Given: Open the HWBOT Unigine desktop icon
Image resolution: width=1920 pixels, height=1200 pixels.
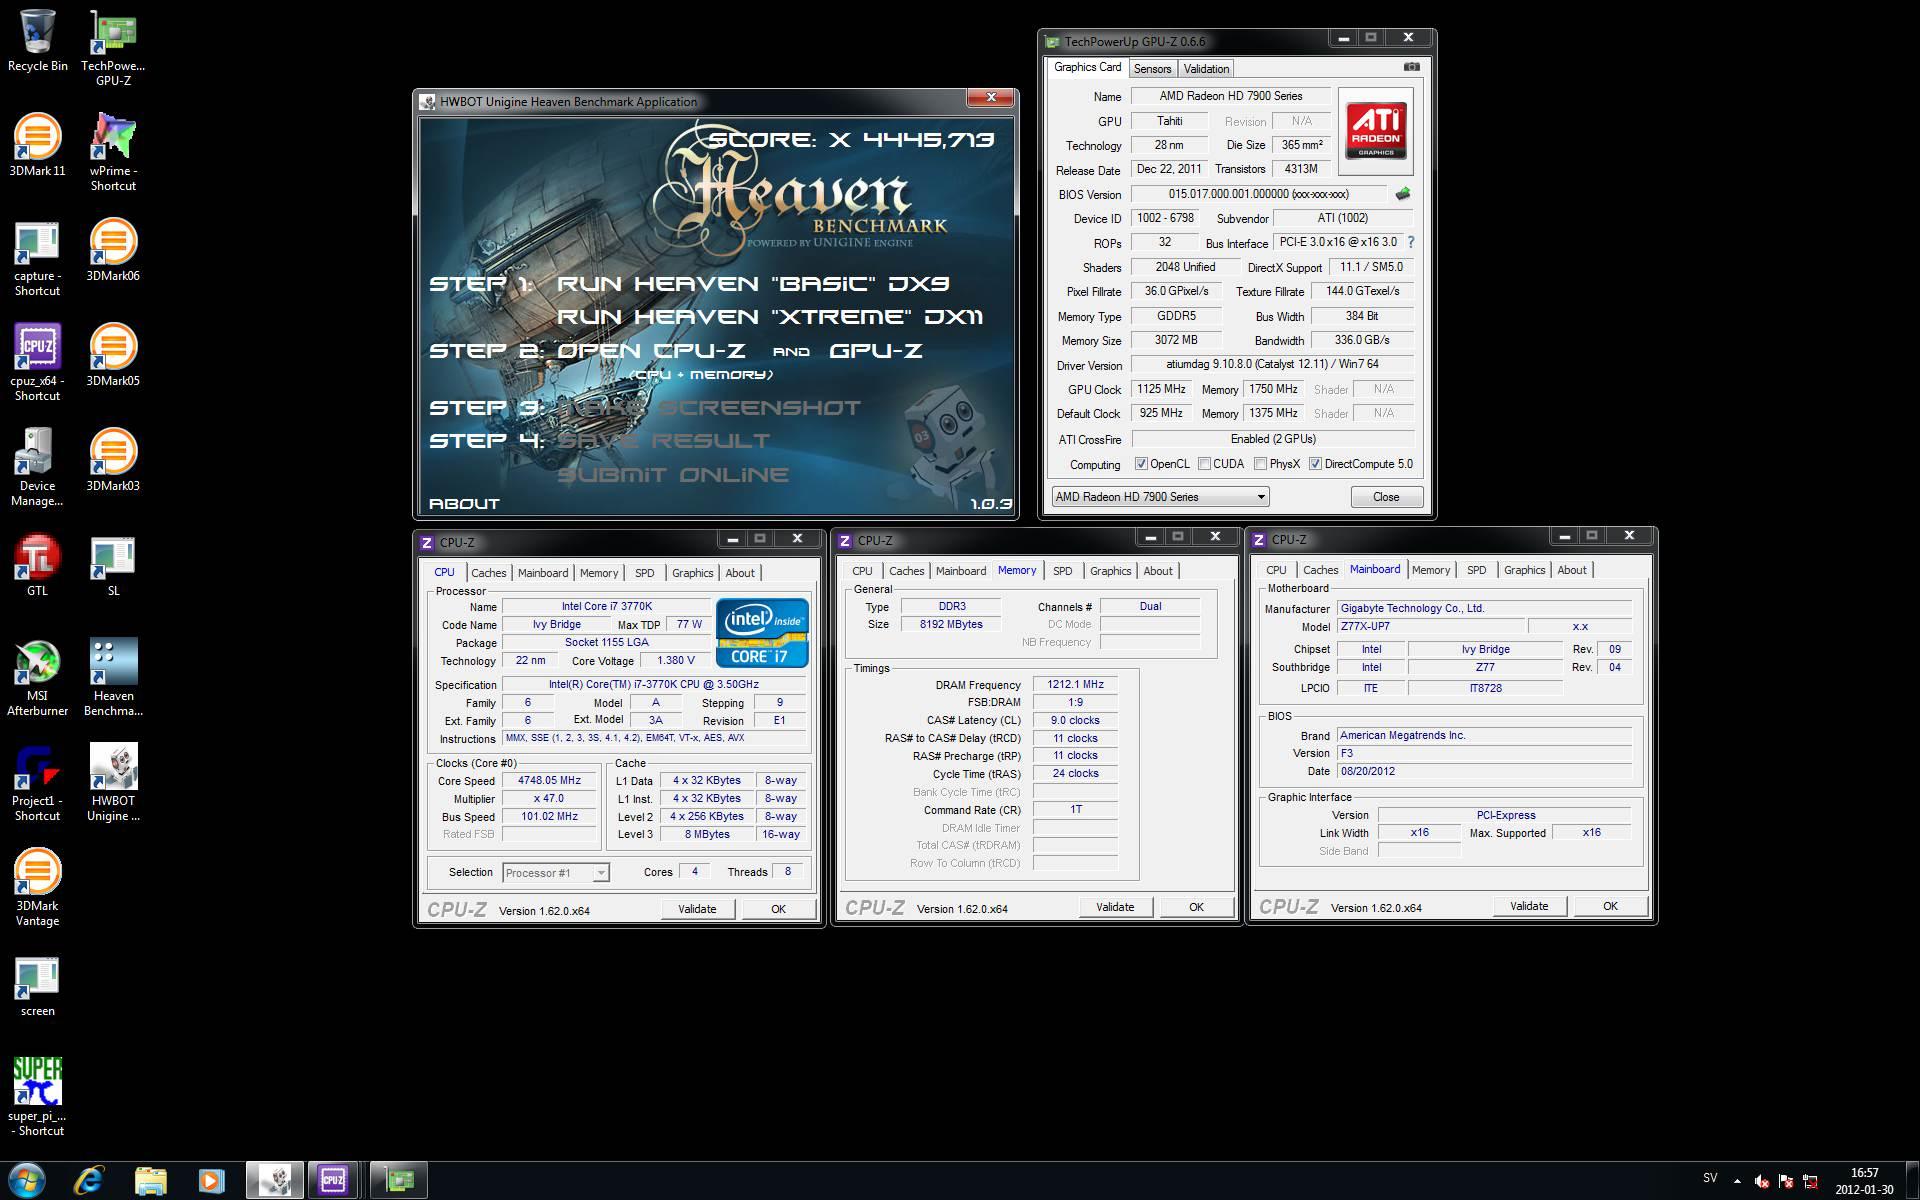Looking at the screenshot, I should coord(113,783).
